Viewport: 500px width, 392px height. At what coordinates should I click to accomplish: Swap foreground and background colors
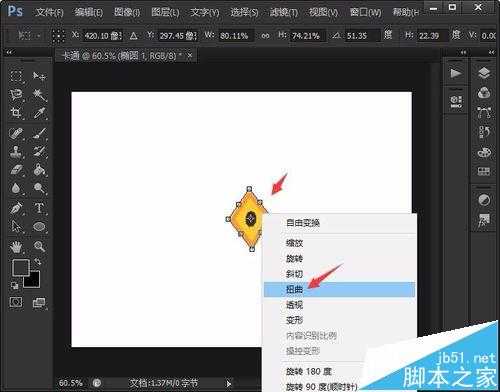tap(37, 262)
